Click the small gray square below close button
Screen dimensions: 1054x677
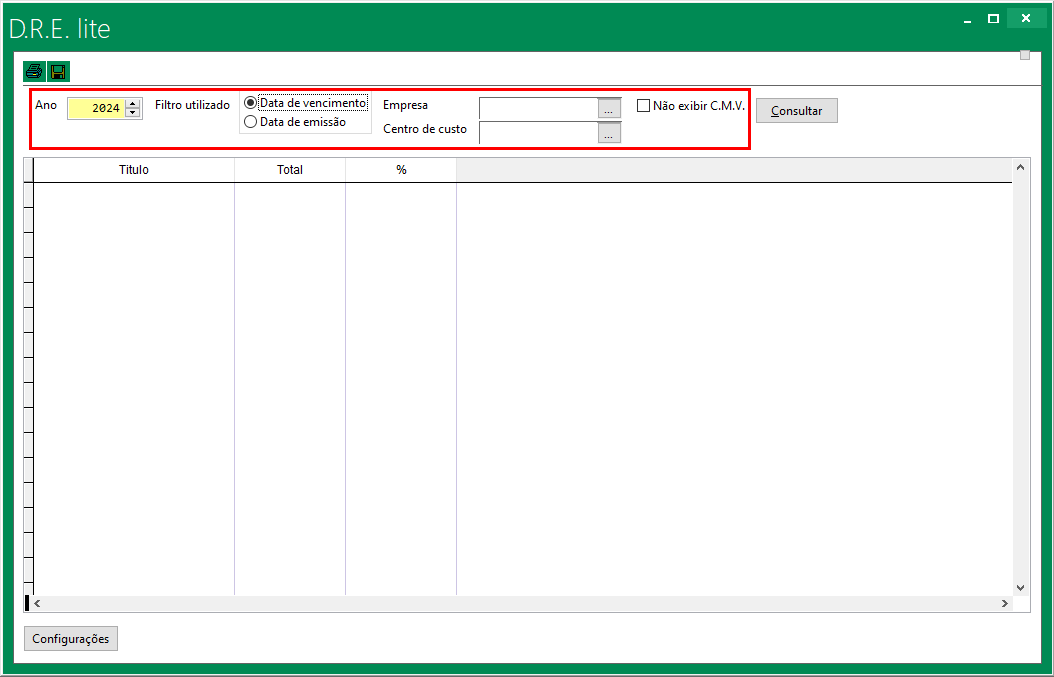[x=1024, y=55]
